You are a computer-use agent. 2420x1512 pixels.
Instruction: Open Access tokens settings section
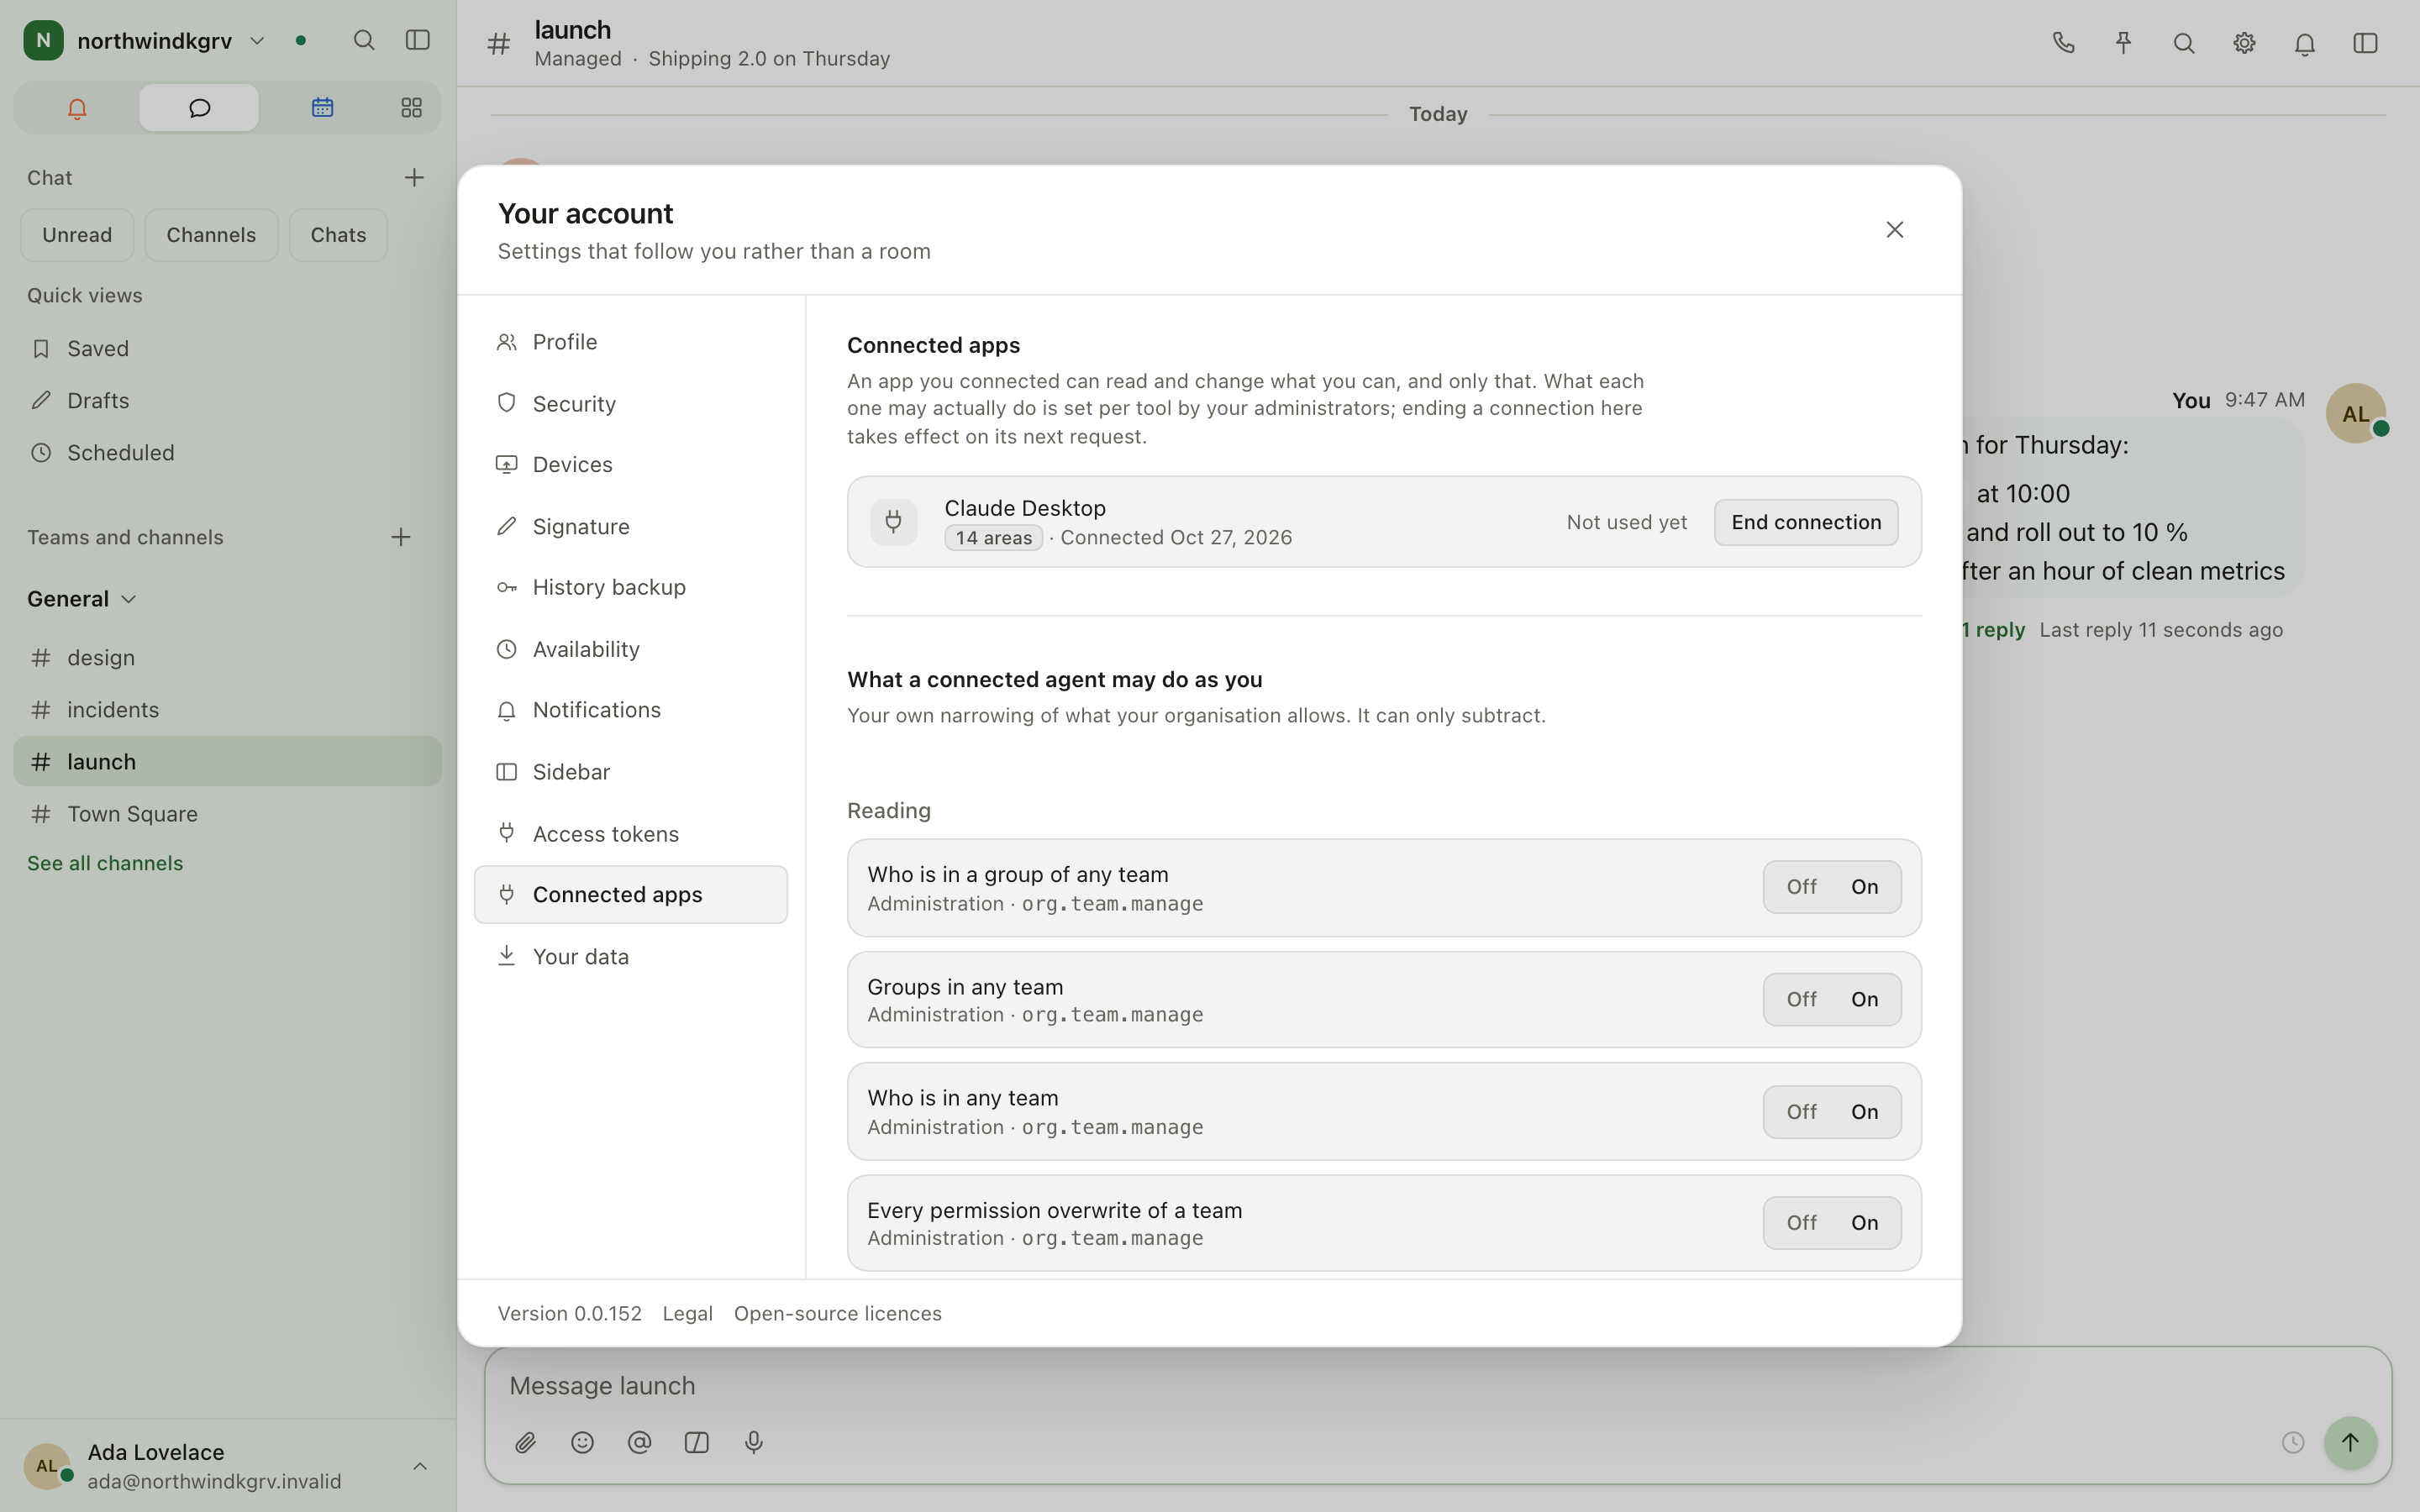(631, 834)
